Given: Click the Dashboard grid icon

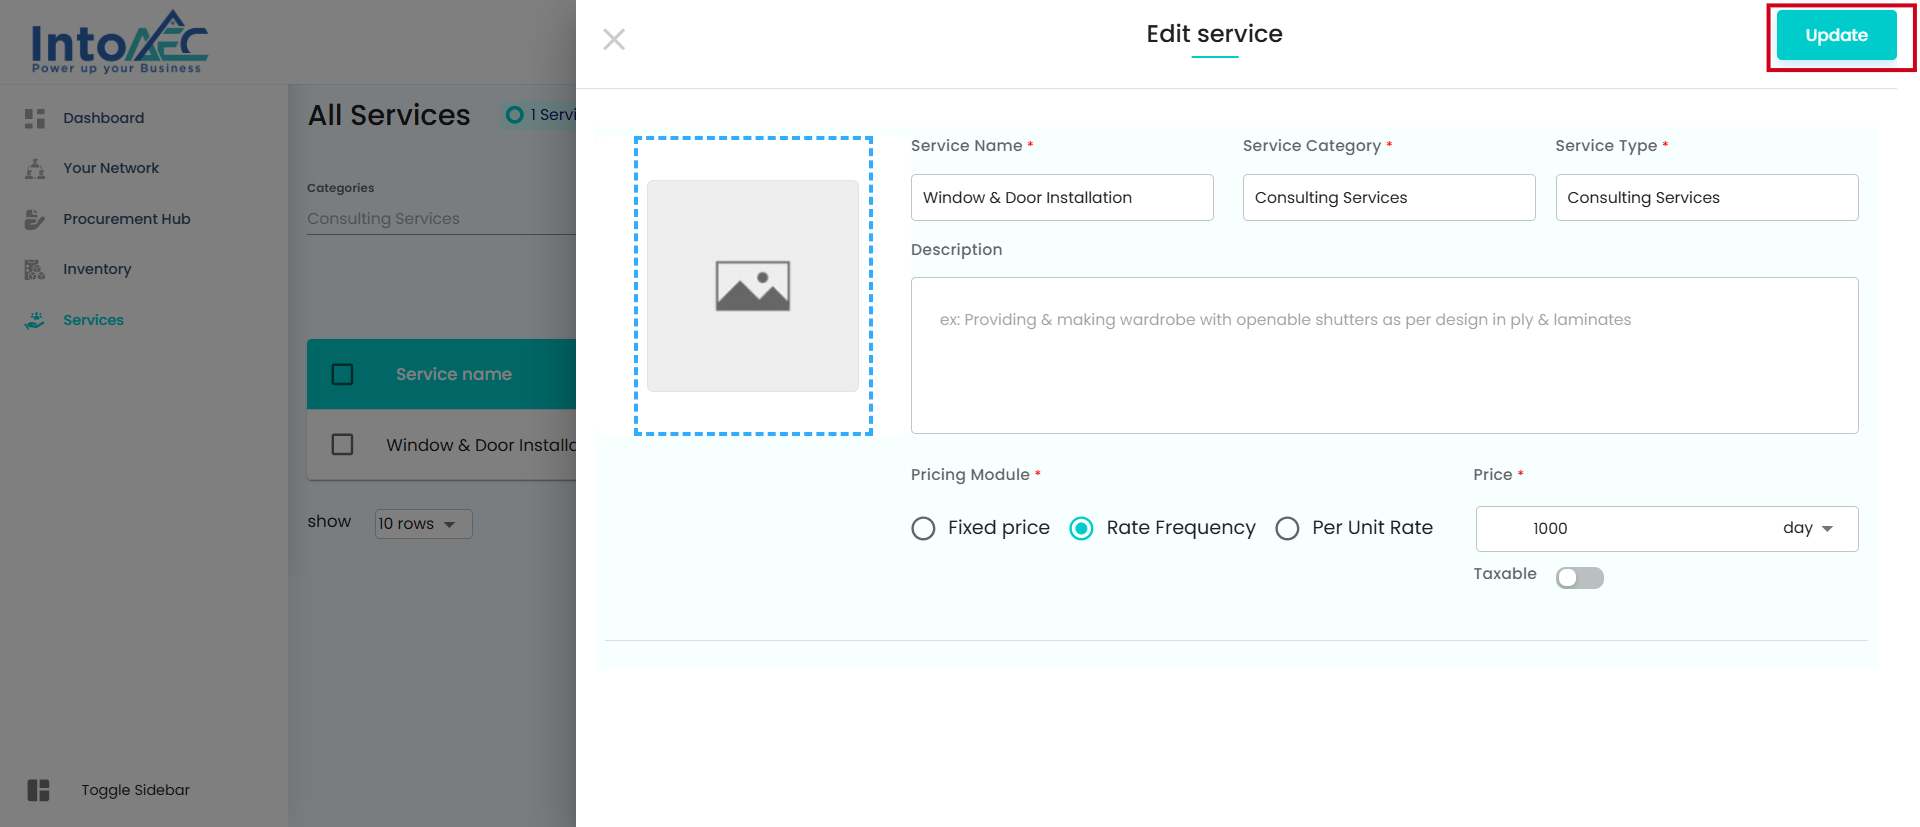Looking at the screenshot, I should [35, 118].
